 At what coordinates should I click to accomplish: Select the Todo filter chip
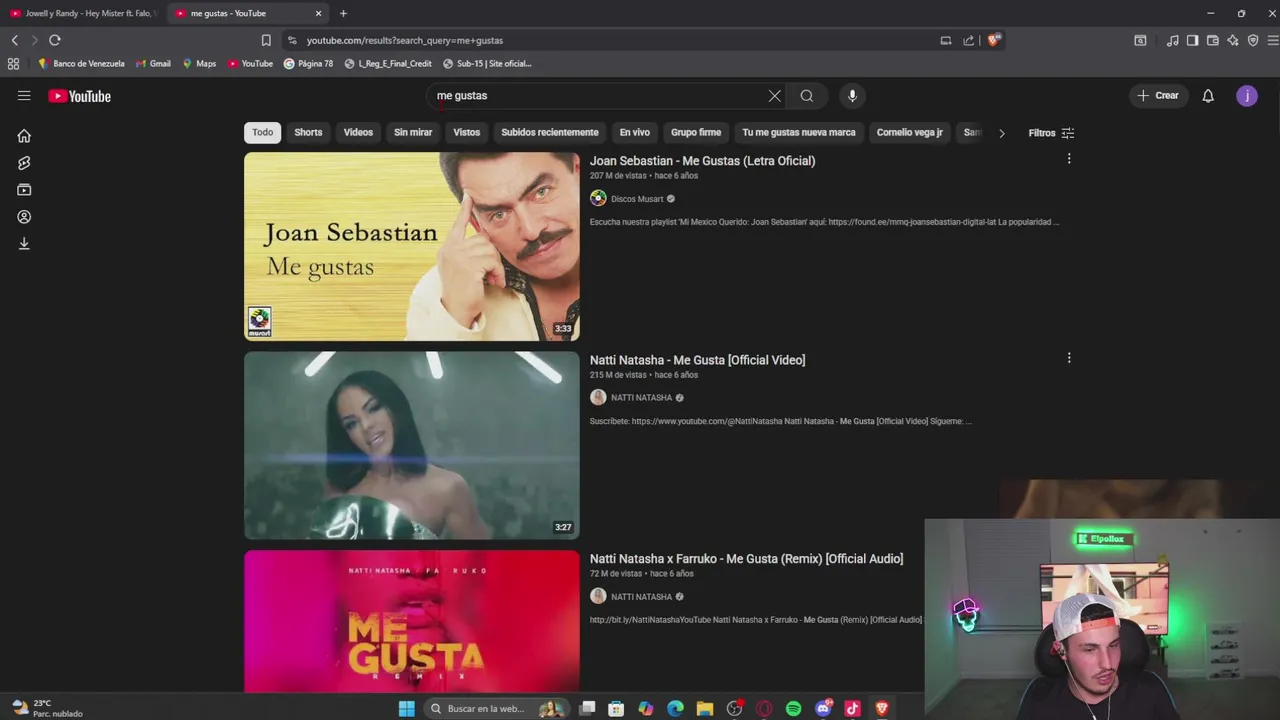click(x=262, y=132)
